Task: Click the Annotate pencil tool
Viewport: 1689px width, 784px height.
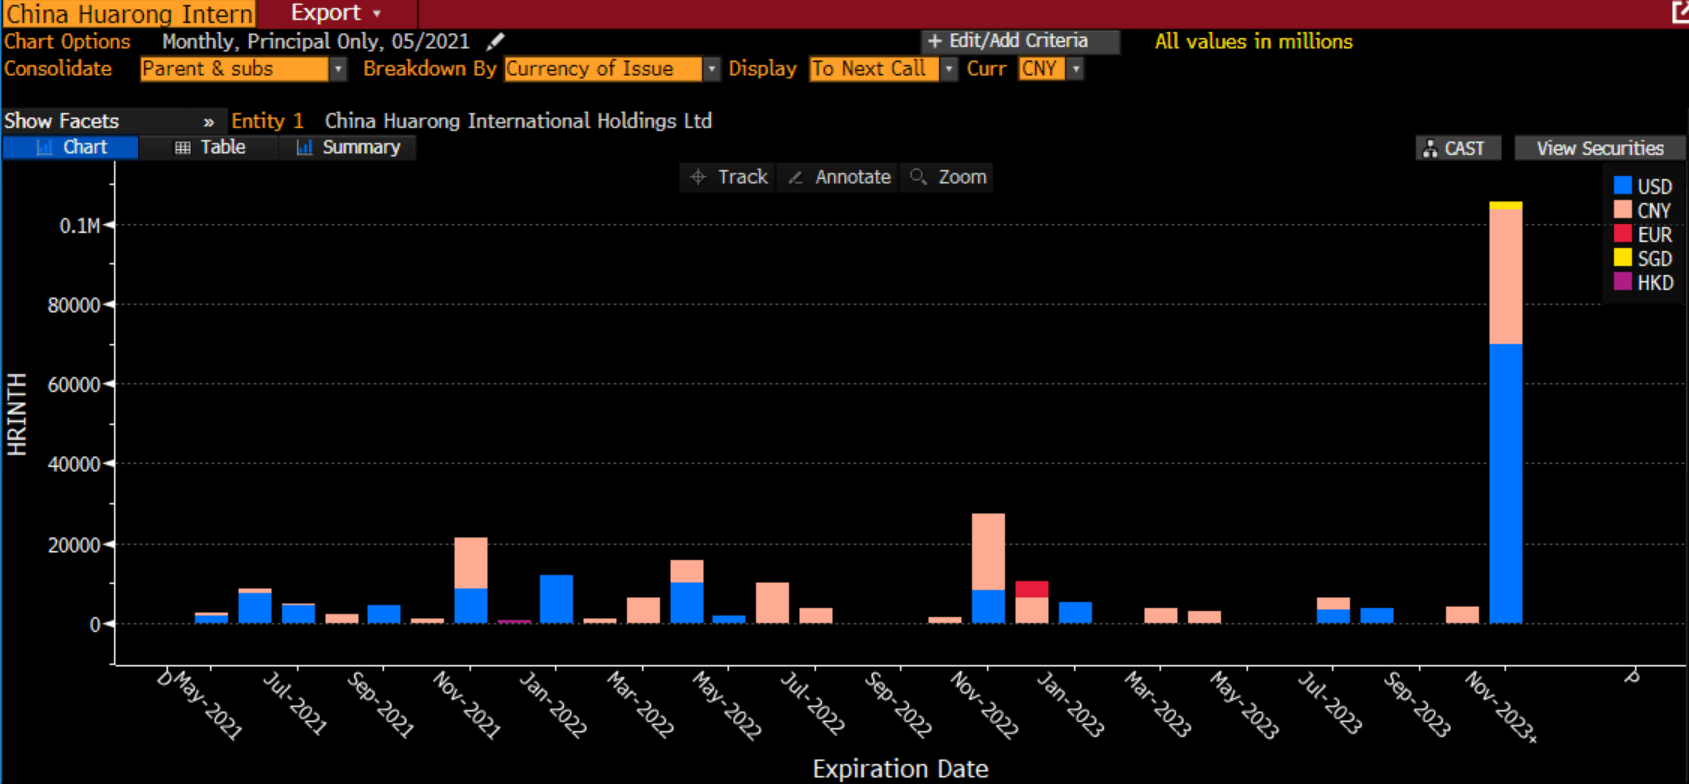Action: (838, 177)
